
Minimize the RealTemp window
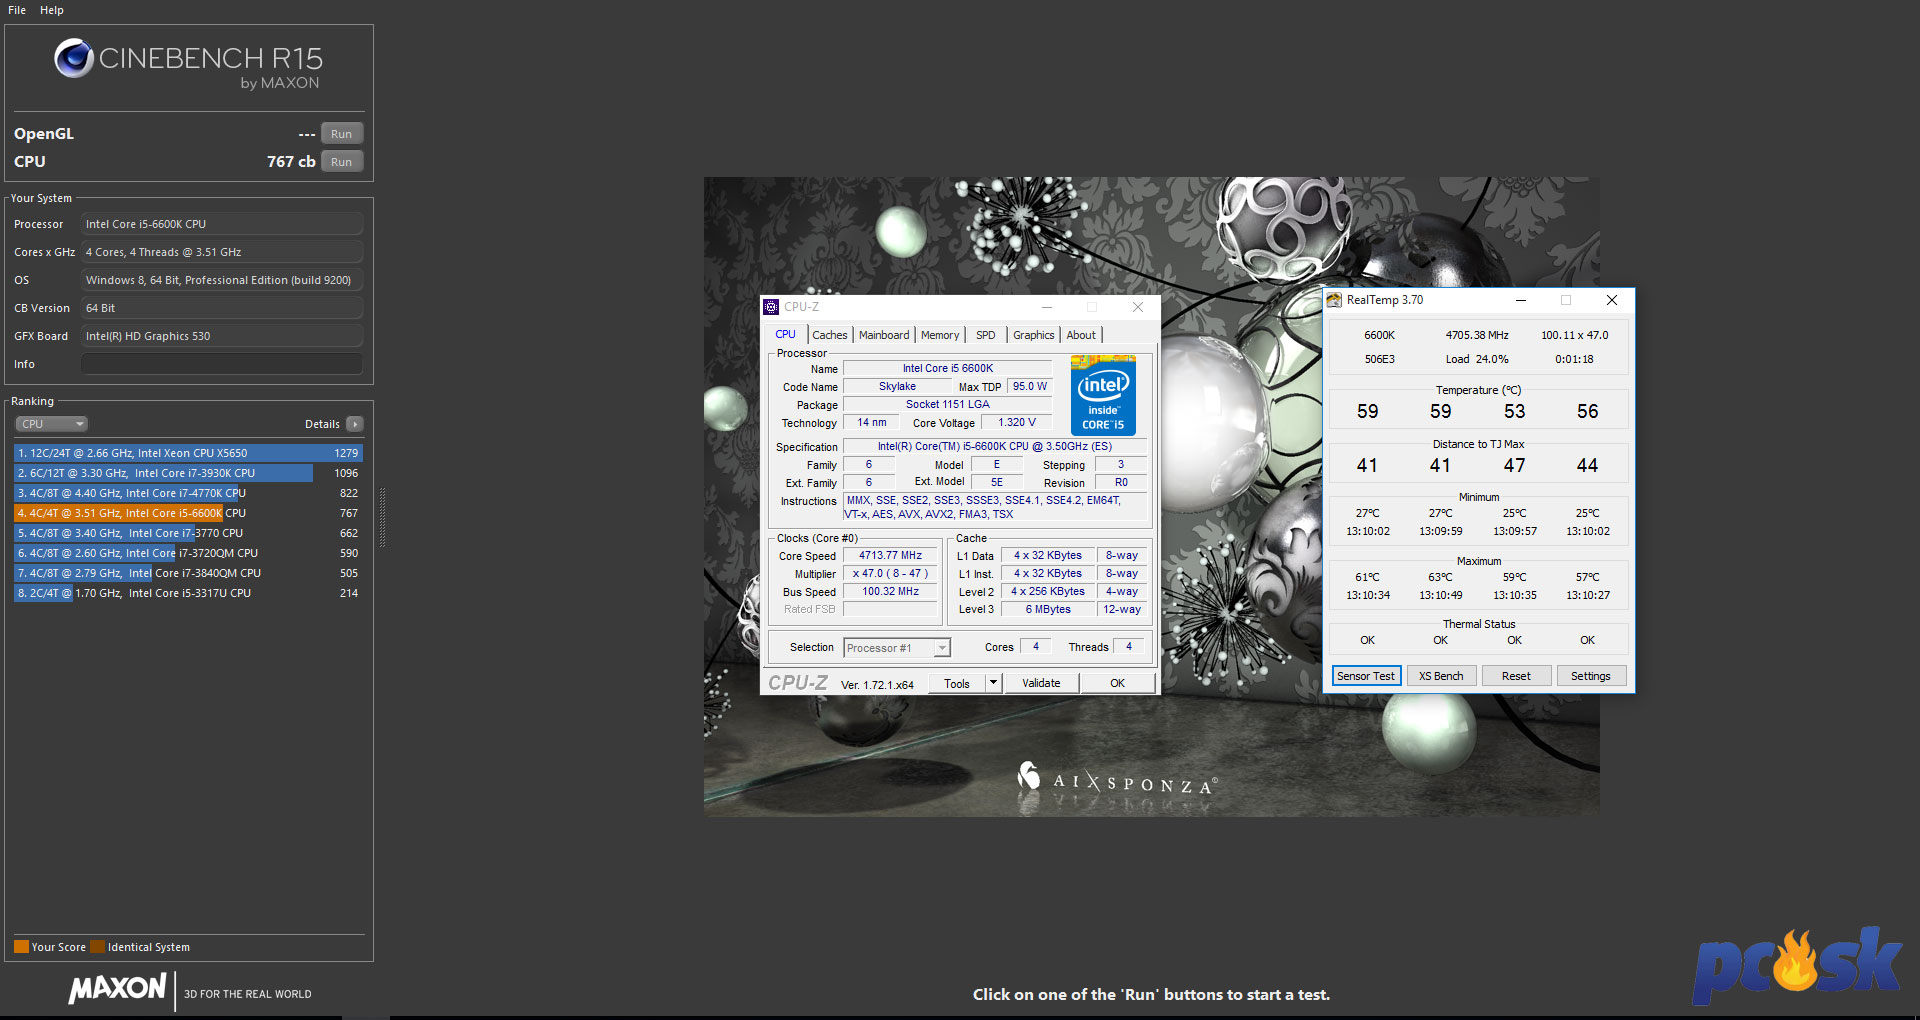[x=1521, y=300]
